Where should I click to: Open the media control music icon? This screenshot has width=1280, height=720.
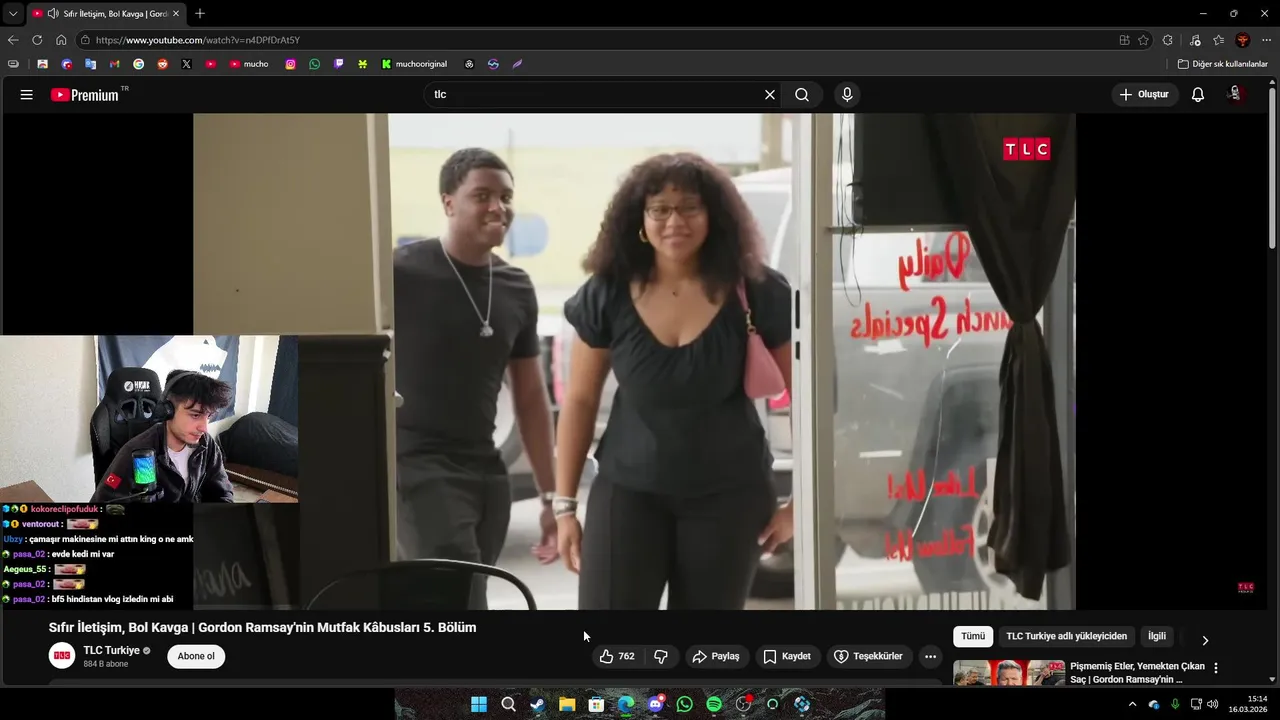tap(1195, 40)
